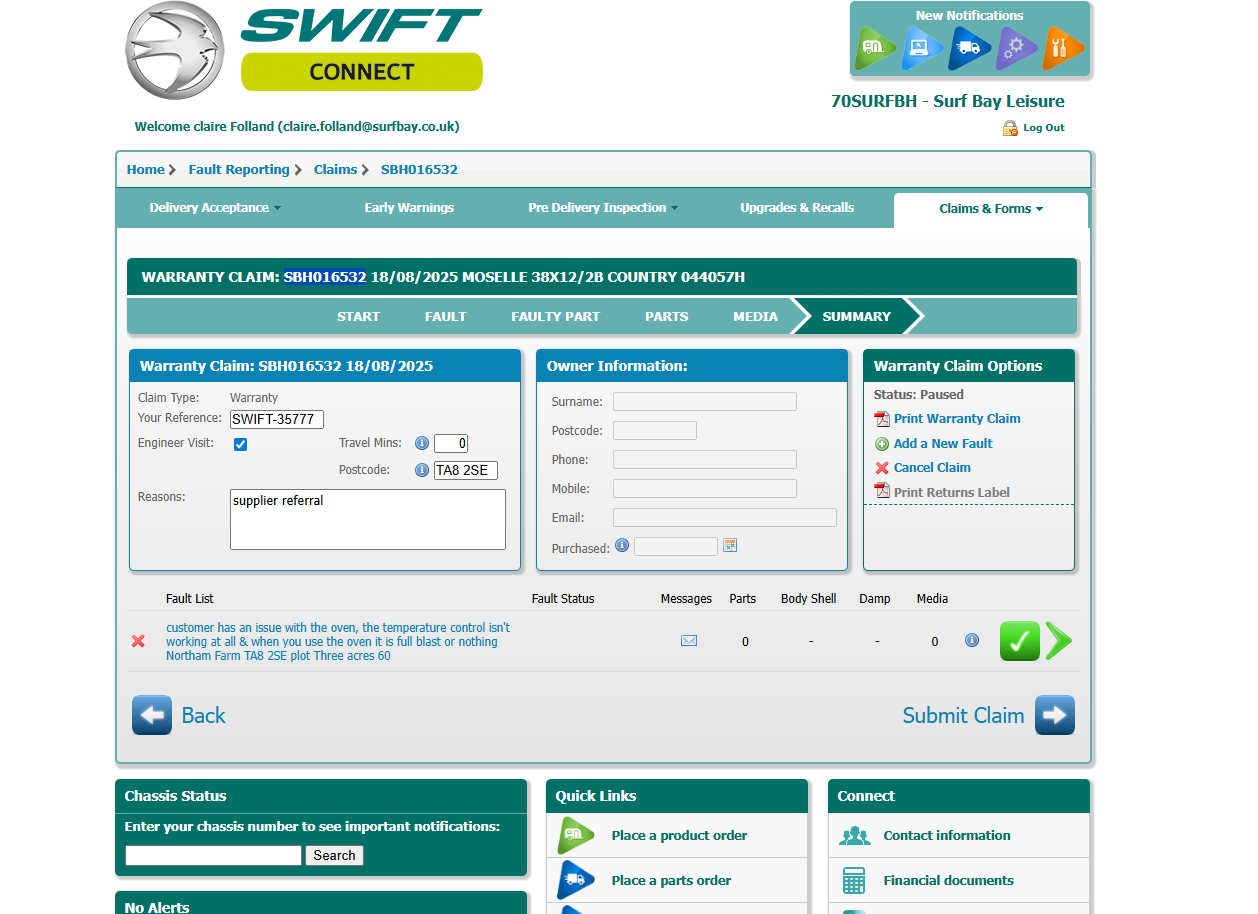This screenshot has height=914, width=1258.
Task: Click the Place a parts order link text
Action: (671, 880)
